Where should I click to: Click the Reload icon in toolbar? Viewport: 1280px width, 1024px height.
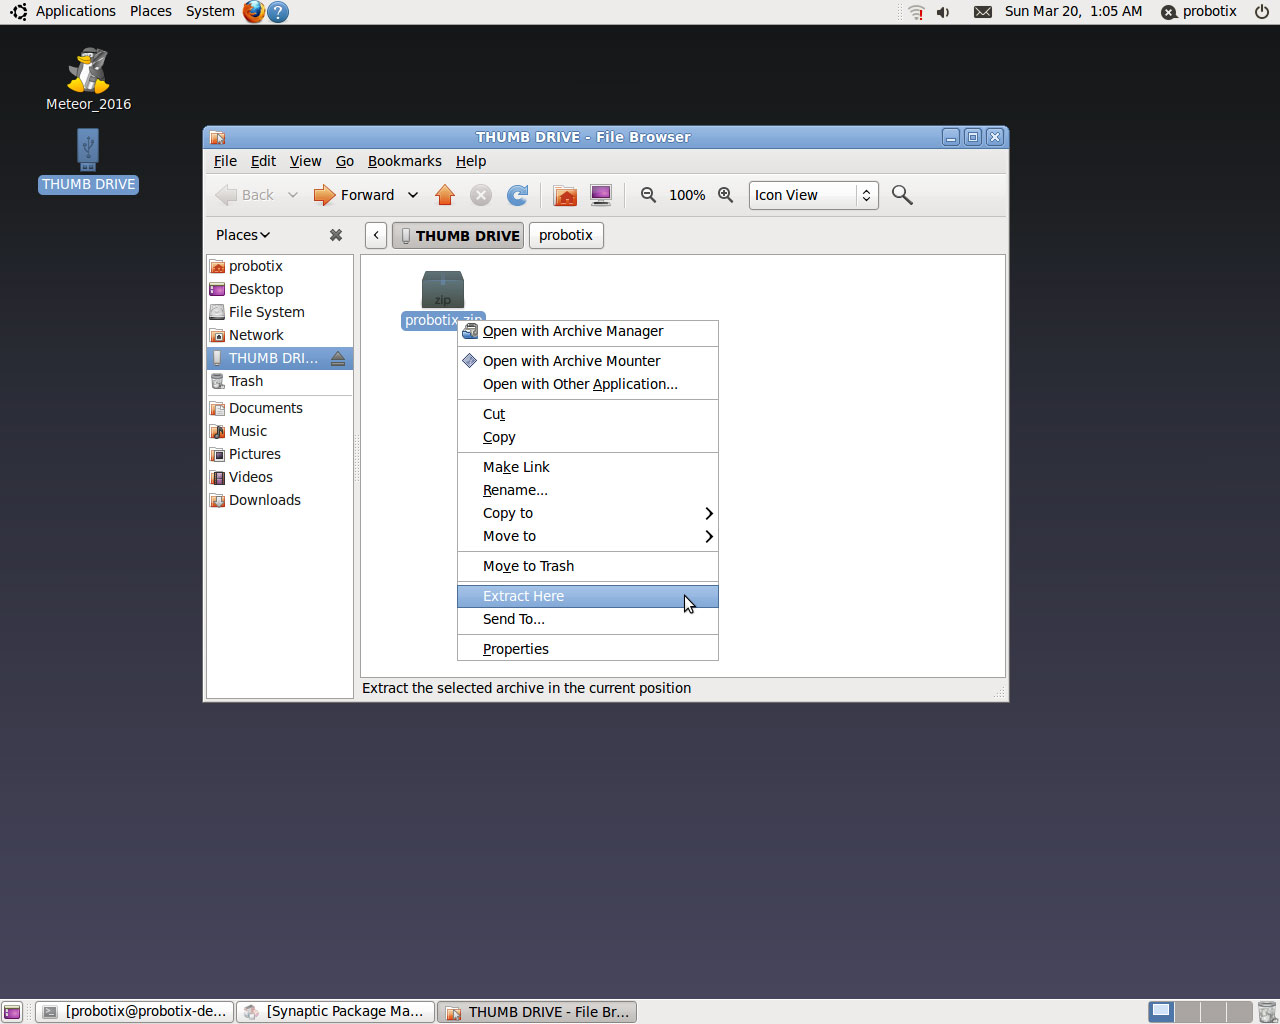(x=517, y=195)
